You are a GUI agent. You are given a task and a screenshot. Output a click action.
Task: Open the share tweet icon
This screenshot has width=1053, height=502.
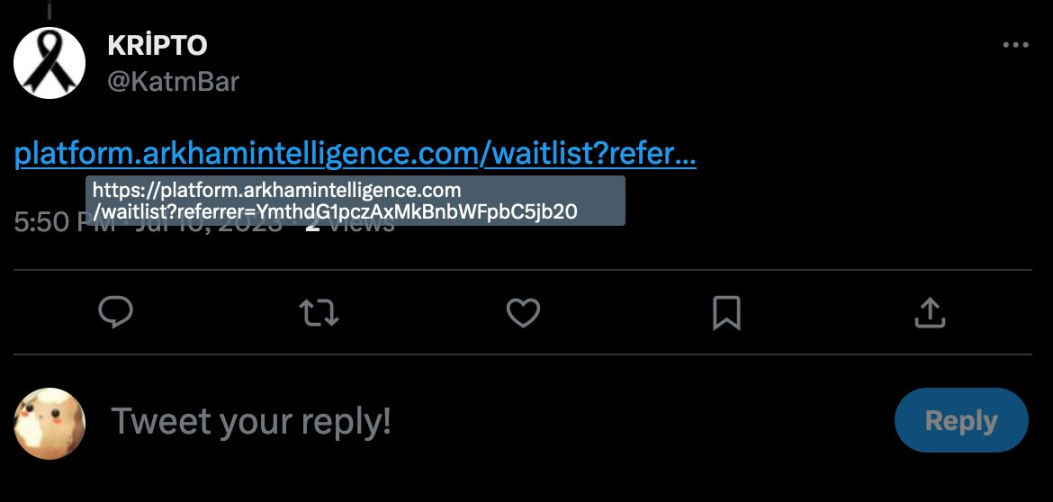click(x=930, y=314)
